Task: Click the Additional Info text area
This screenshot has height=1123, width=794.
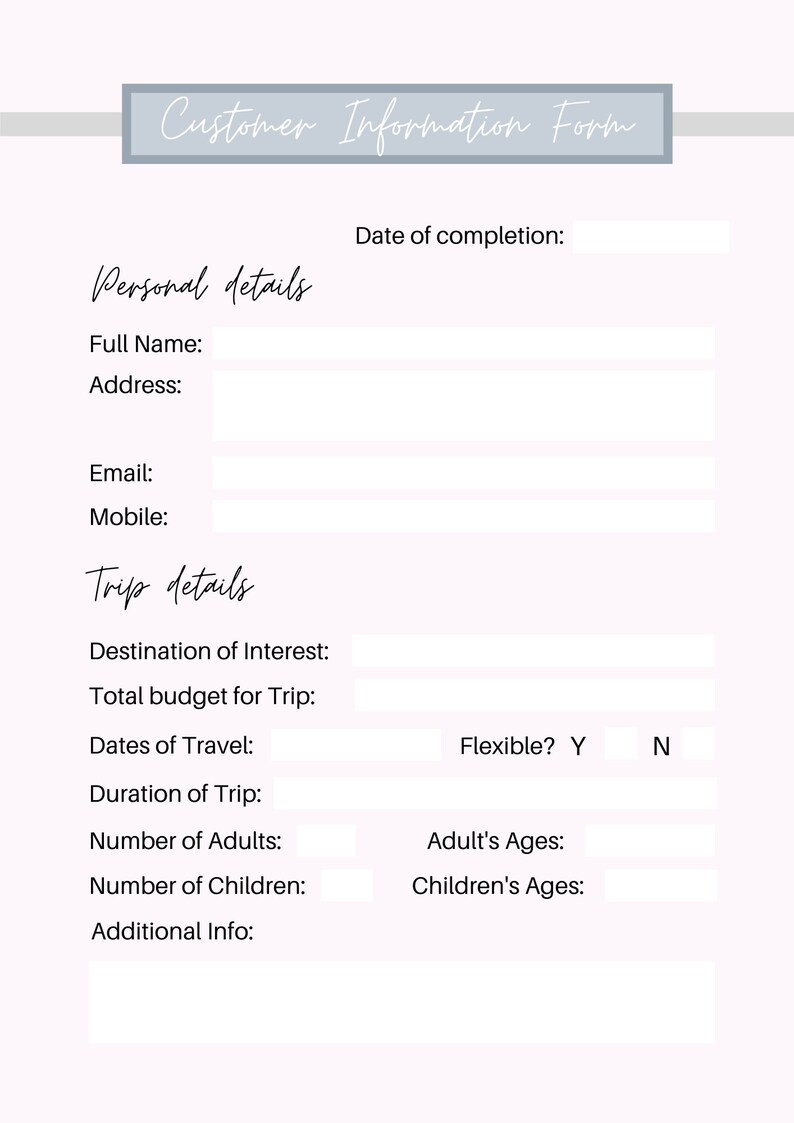Action: coord(402,1002)
